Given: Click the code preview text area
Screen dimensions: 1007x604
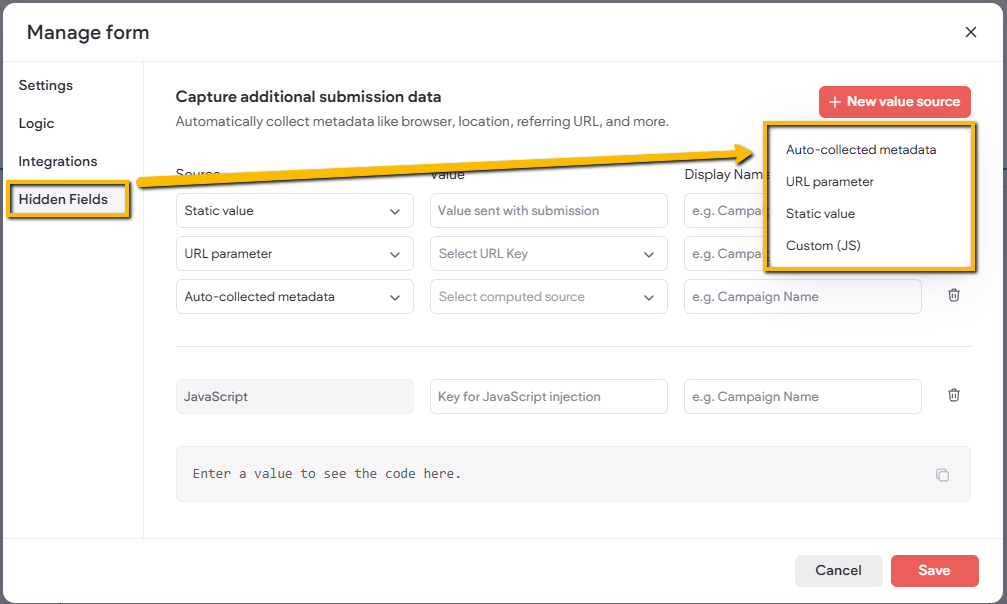Looking at the screenshot, I should [x=573, y=474].
